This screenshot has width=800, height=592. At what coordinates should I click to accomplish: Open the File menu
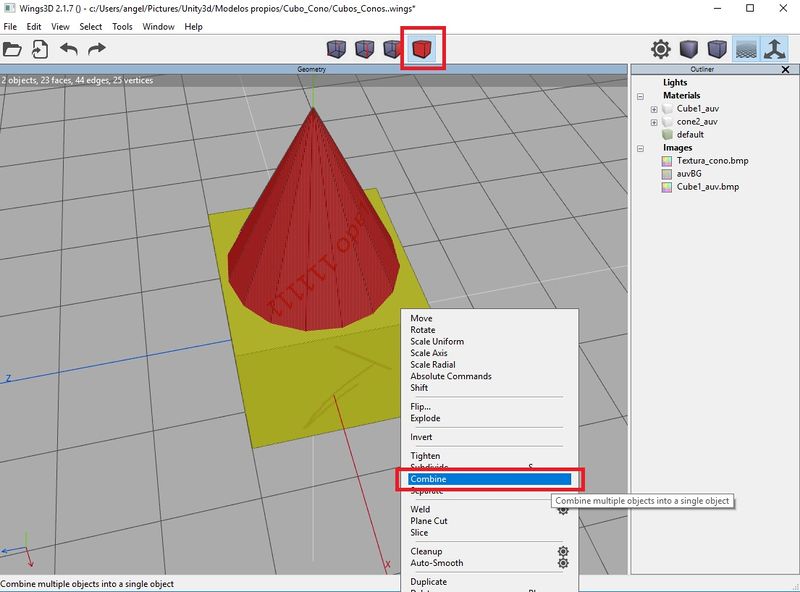10,27
